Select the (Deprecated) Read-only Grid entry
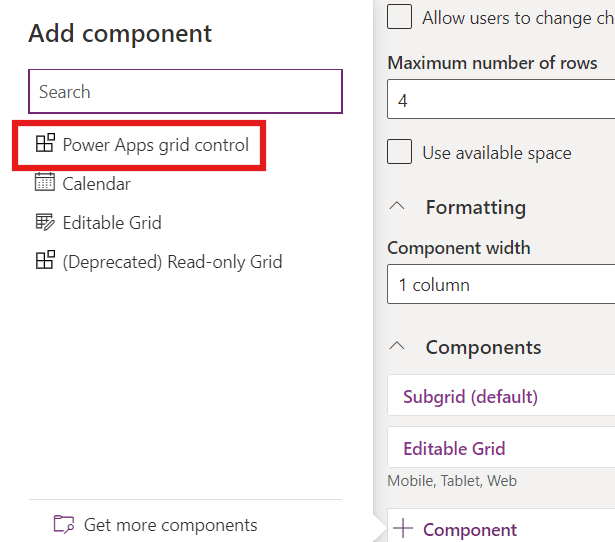The width and height of the screenshot is (615, 542). [172, 262]
